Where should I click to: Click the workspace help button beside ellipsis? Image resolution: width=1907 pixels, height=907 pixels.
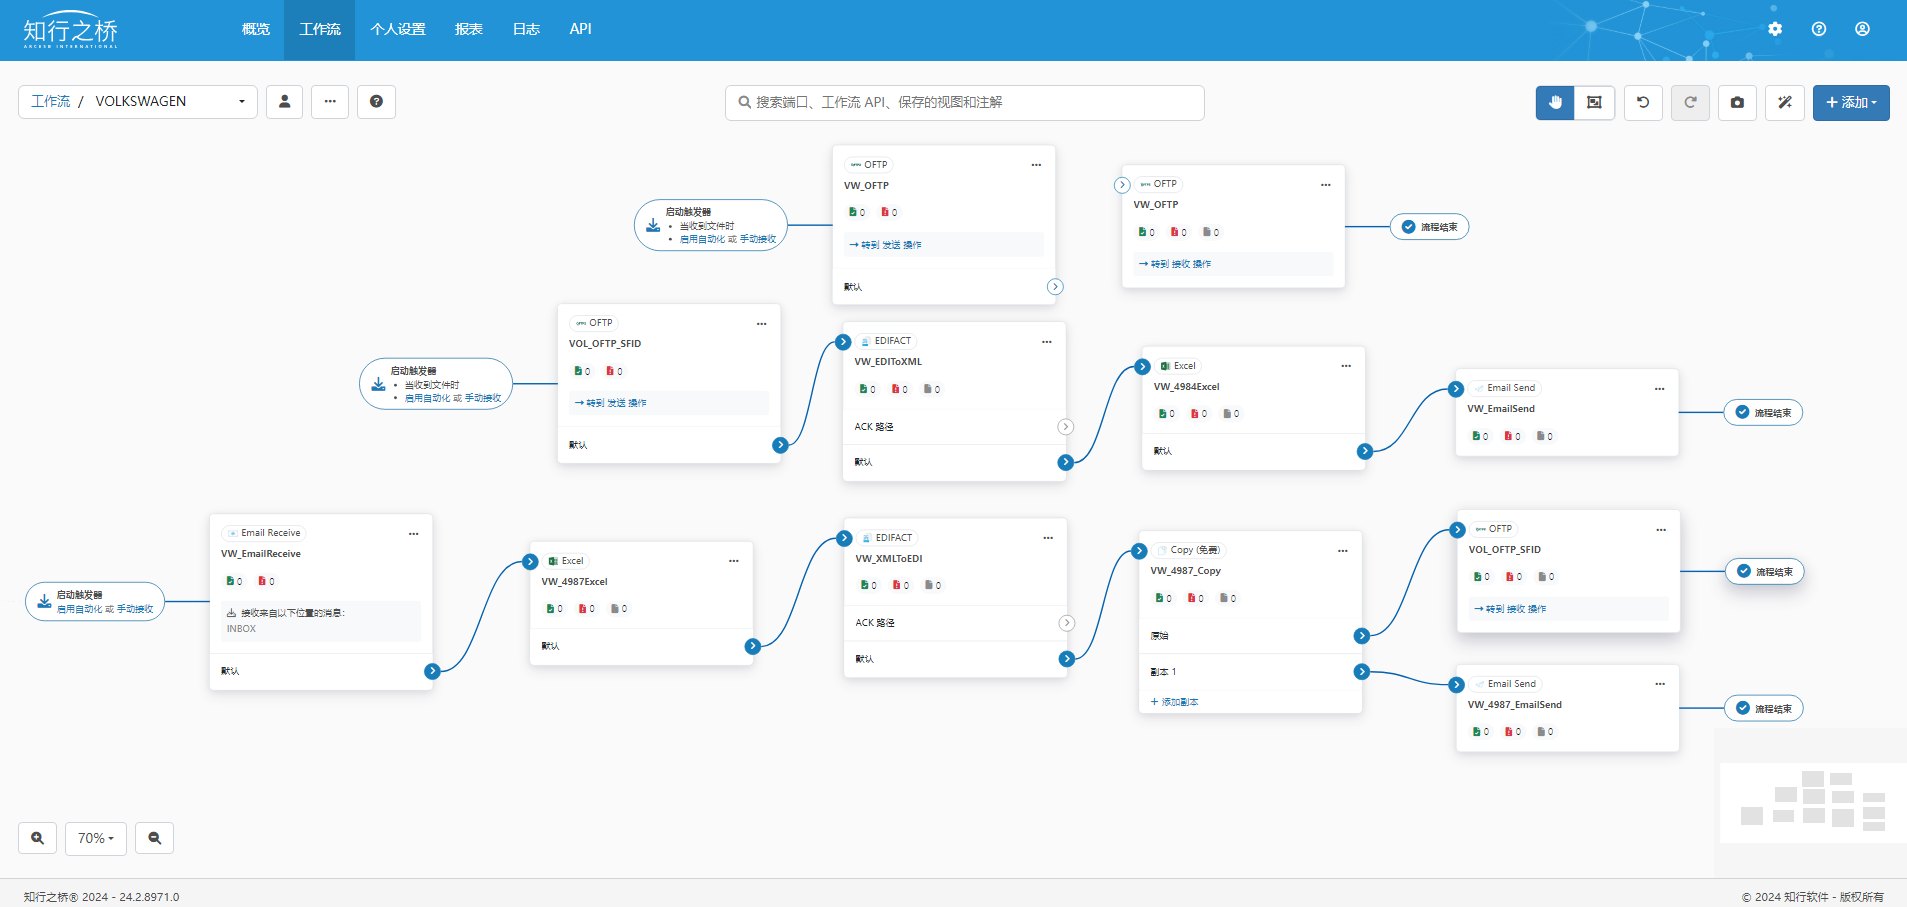point(376,102)
